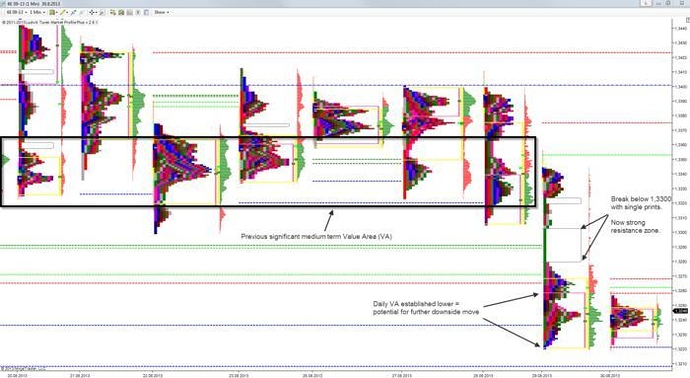Open the 6E 09-13 instrument selector dropdown
690x378 pixels.
pos(16,12)
